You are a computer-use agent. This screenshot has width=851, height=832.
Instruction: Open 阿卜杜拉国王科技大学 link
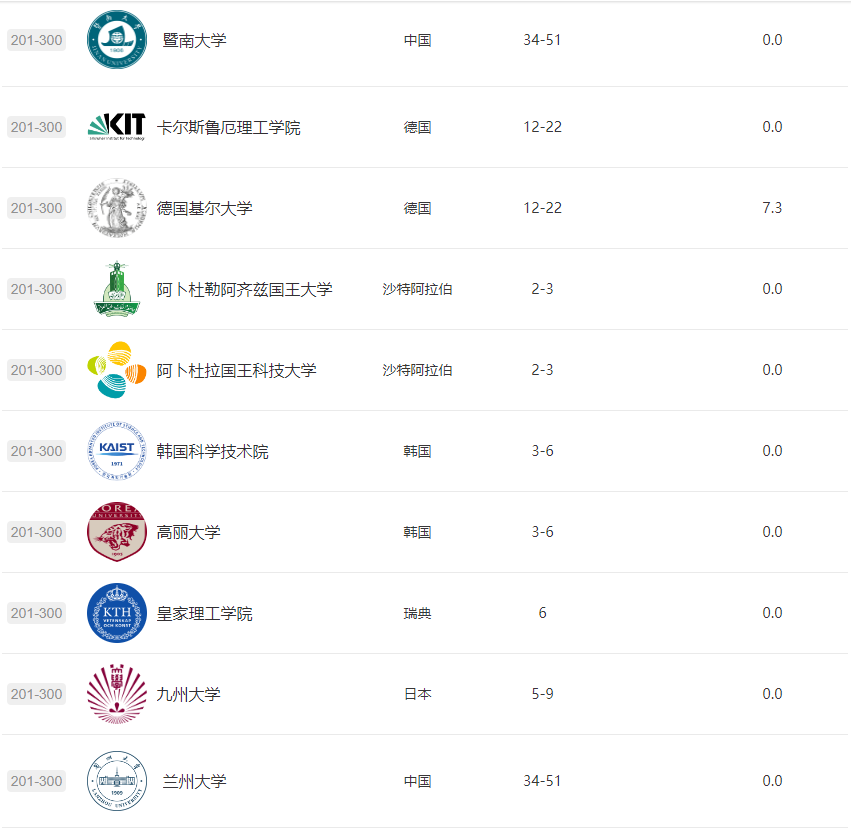coord(237,370)
